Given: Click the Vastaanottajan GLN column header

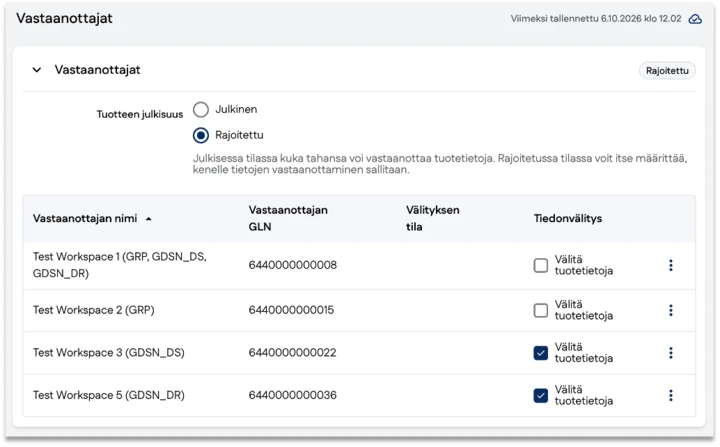Looking at the screenshot, I should (288, 218).
